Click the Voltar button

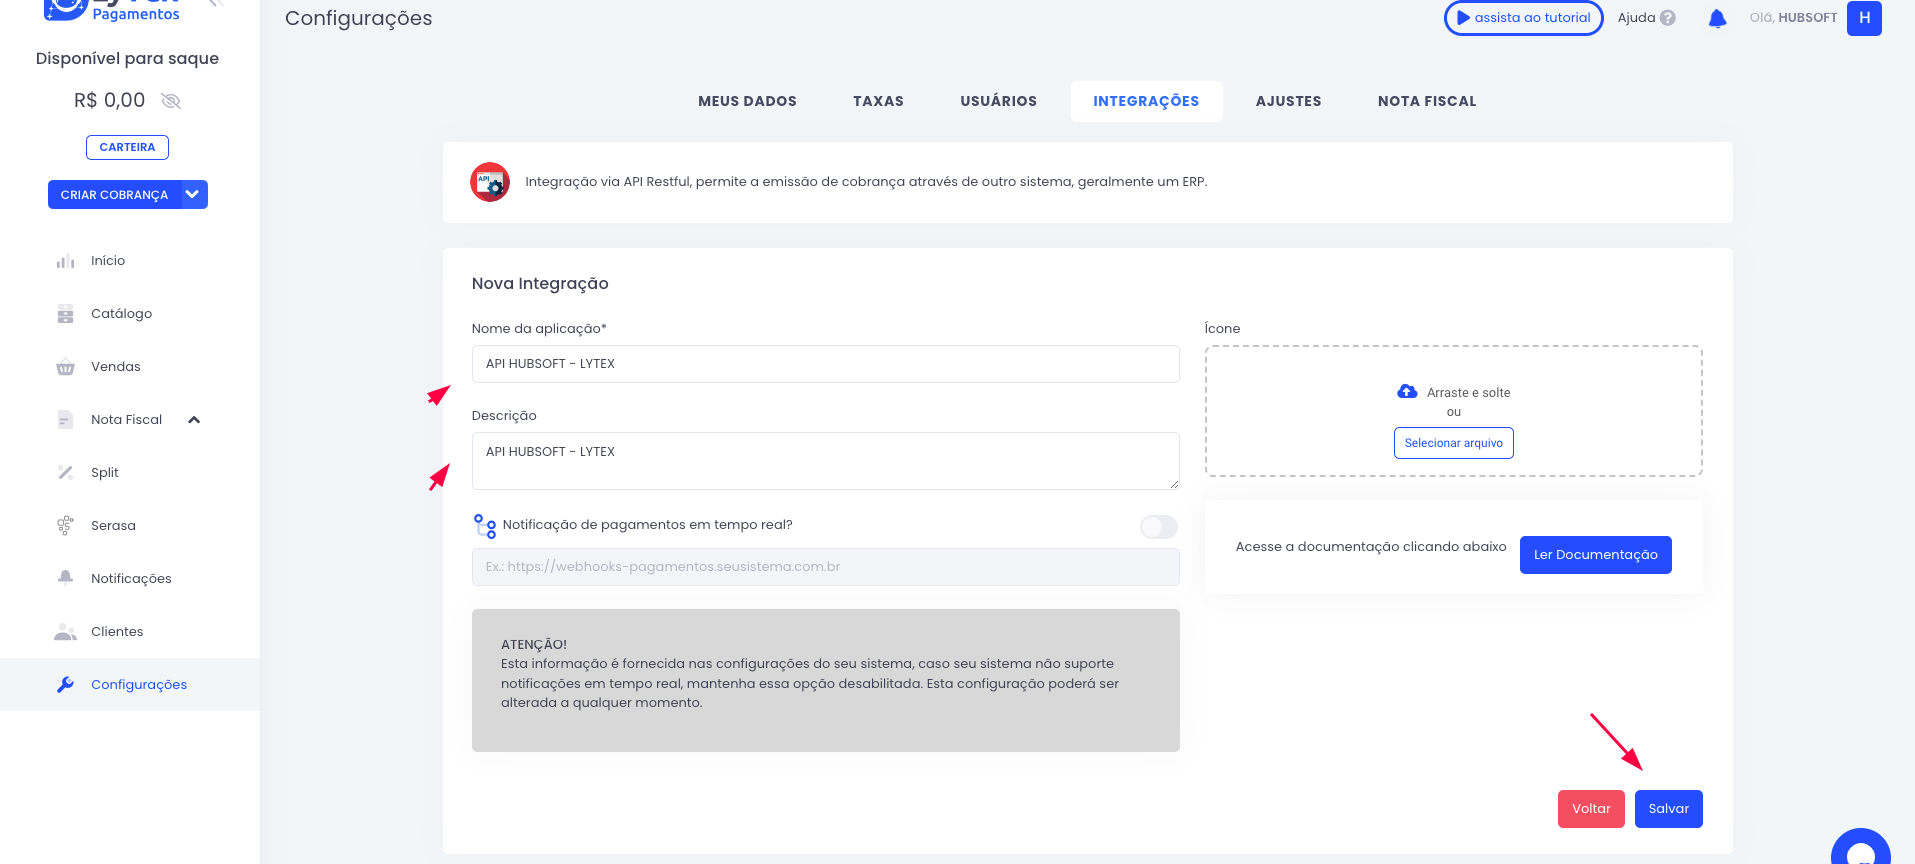pyautogui.click(x=1591, y=809)
